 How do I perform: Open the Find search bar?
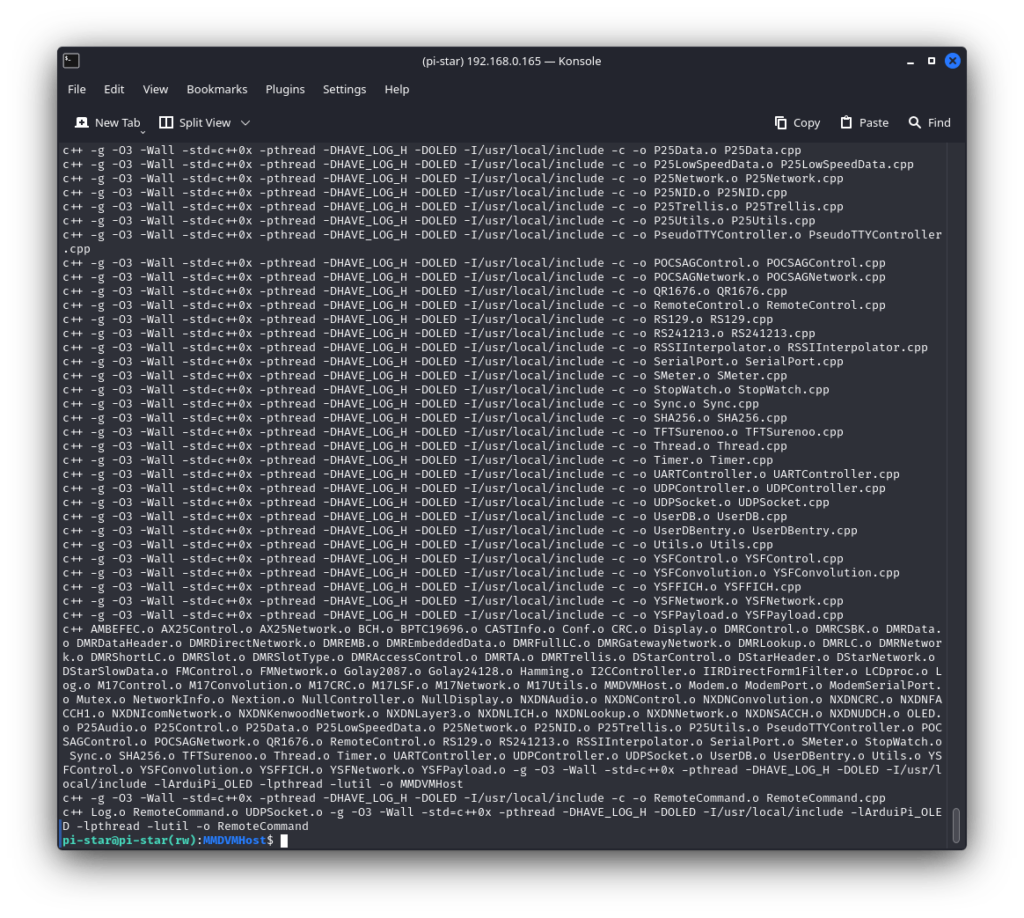pyautogui.click(x=929, y=123)
